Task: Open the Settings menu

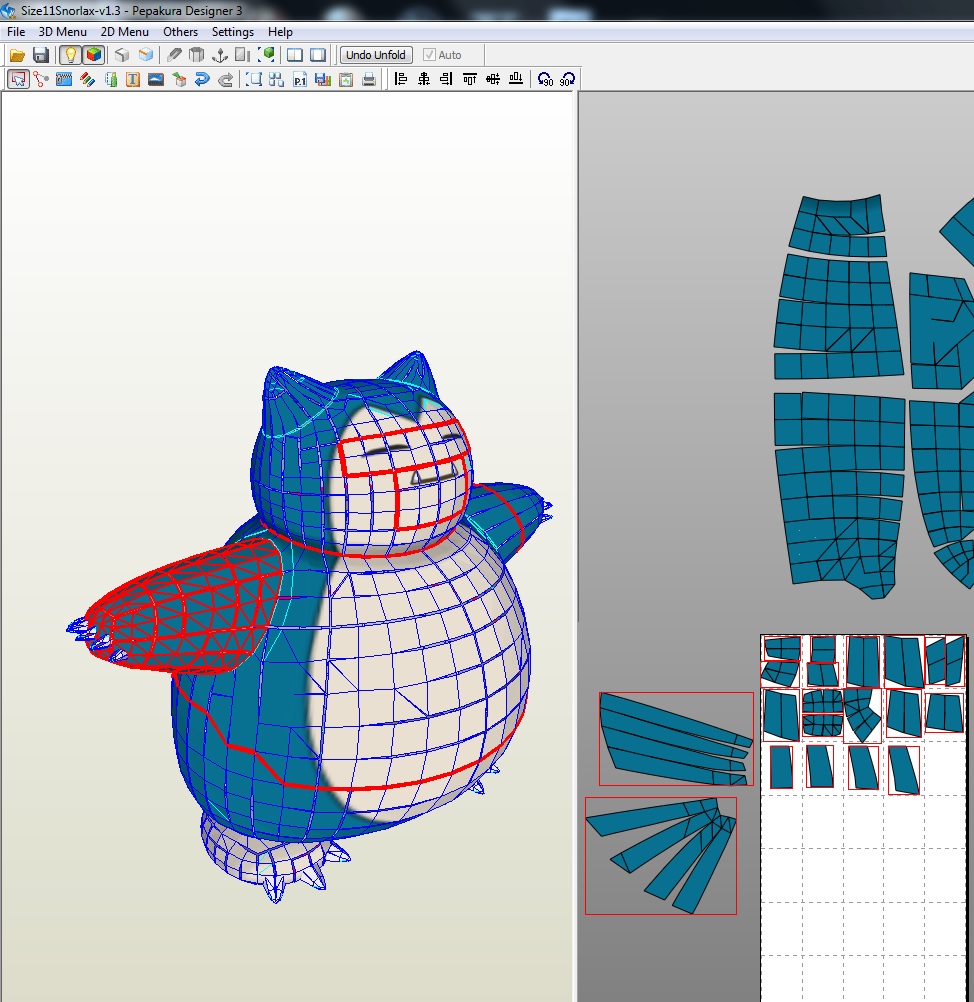Action: pos(233,32)
